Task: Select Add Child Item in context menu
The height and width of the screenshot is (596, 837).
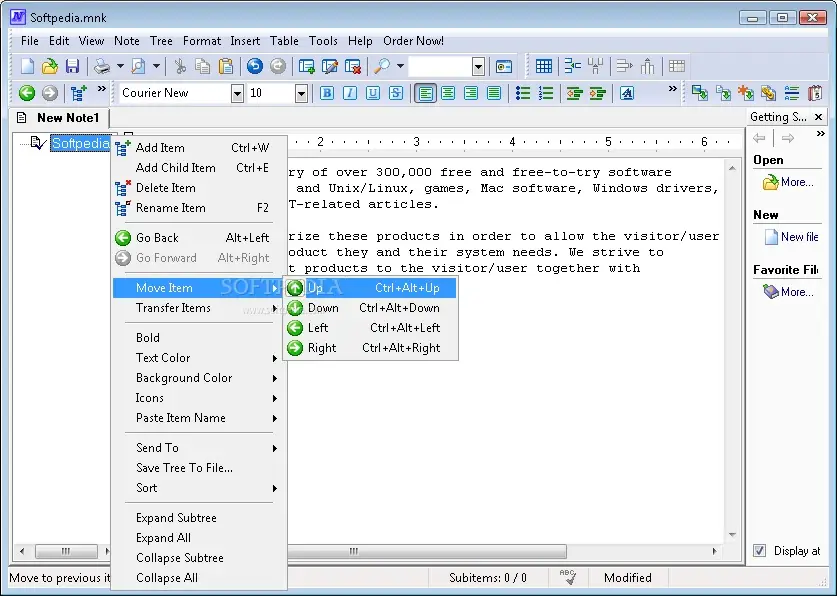Action: pyautogui.click(x=200, y=168)
